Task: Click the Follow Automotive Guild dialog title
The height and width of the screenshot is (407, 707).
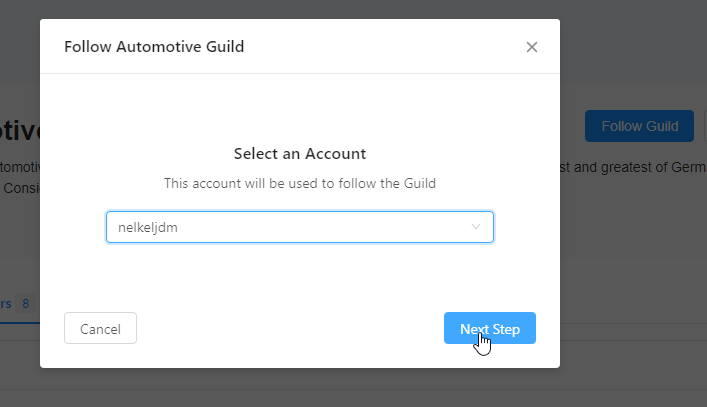Action: [x=154, y=46]
